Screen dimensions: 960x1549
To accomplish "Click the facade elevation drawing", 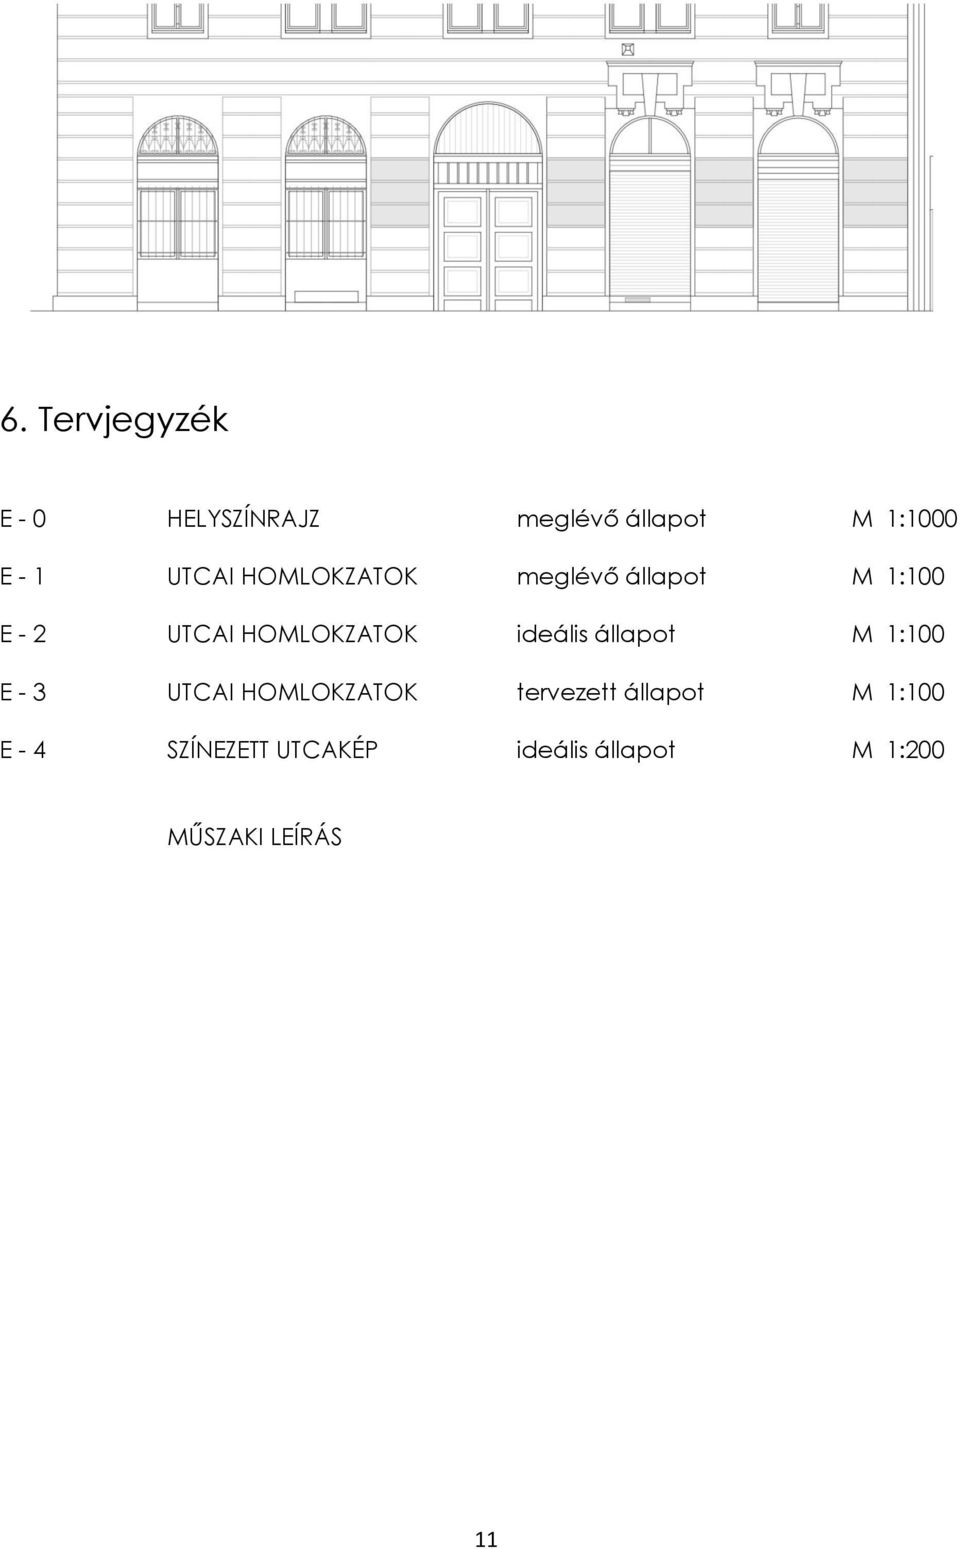I will [x=482, y=157].
